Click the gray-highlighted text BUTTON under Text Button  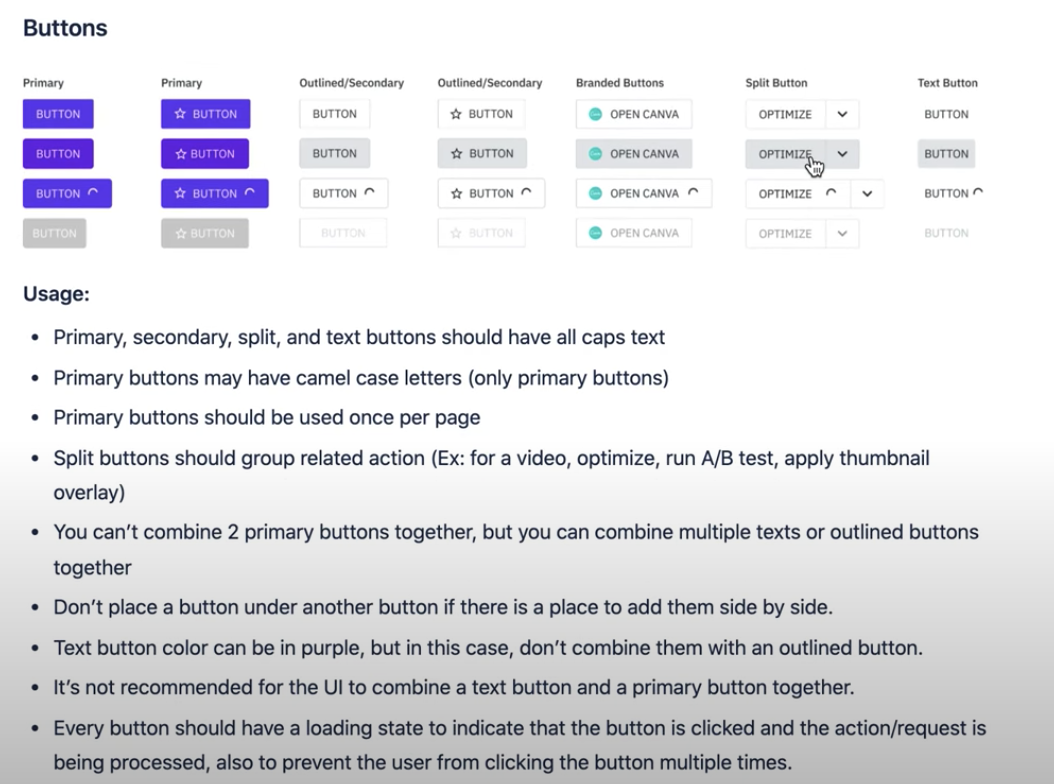946,154
